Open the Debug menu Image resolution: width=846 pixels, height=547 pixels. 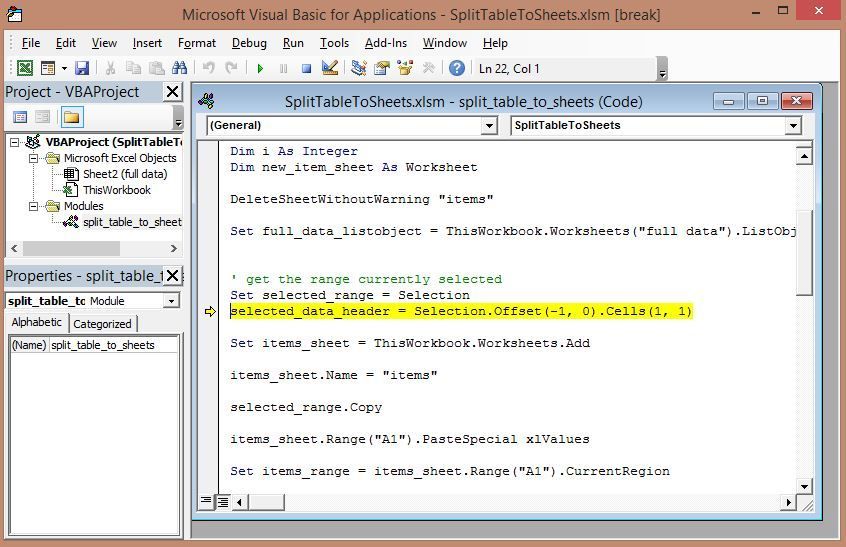(249, 43)
